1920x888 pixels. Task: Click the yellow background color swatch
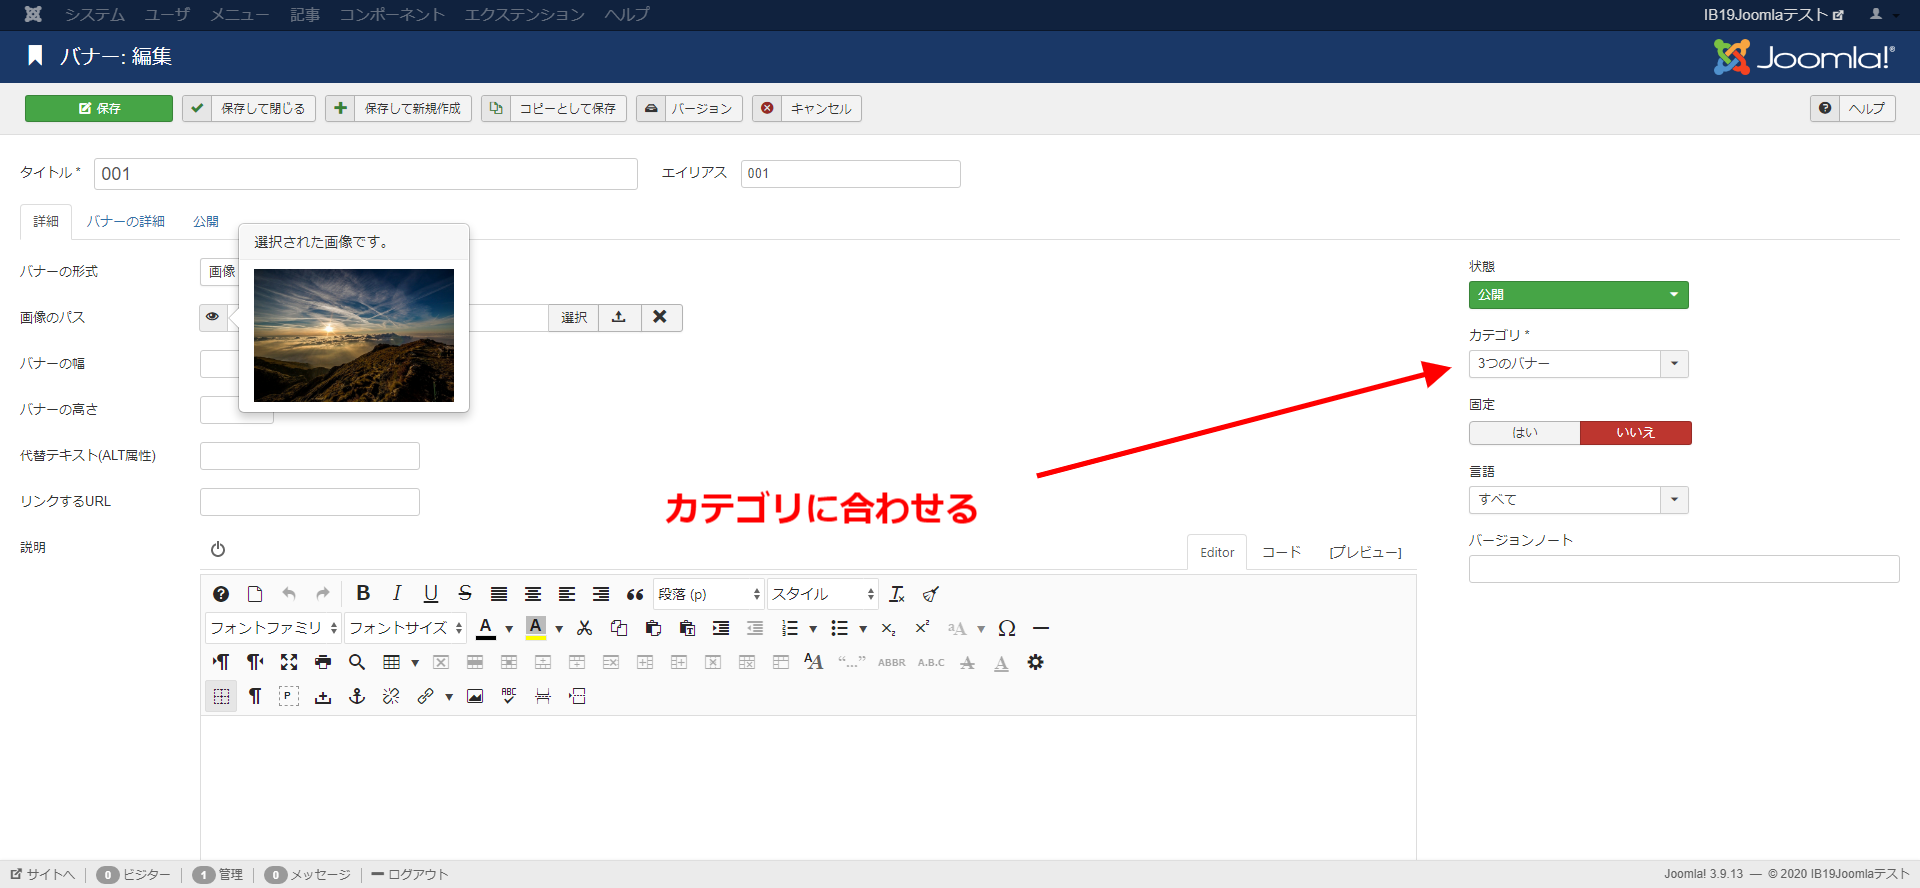[x=536, y=628]
